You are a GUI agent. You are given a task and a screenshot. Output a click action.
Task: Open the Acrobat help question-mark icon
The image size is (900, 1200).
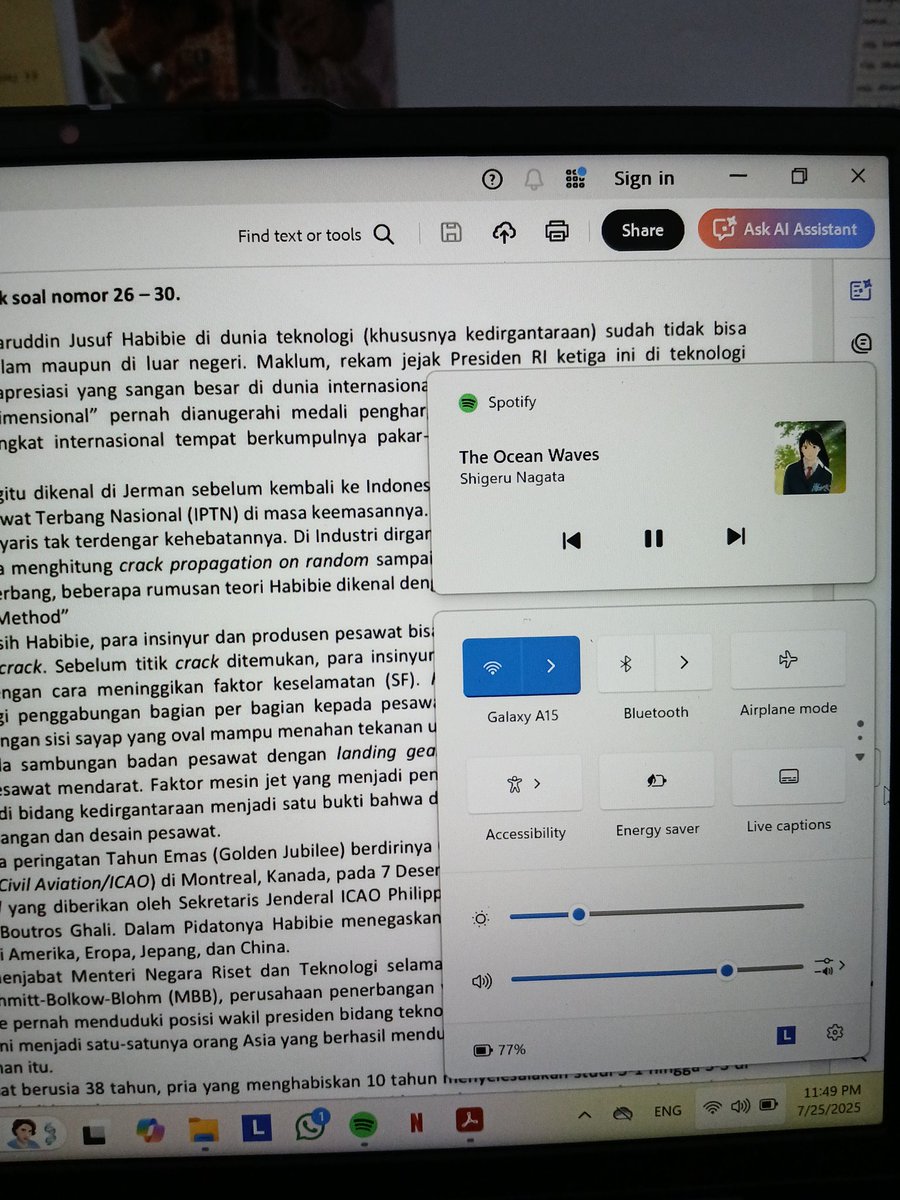492,179
